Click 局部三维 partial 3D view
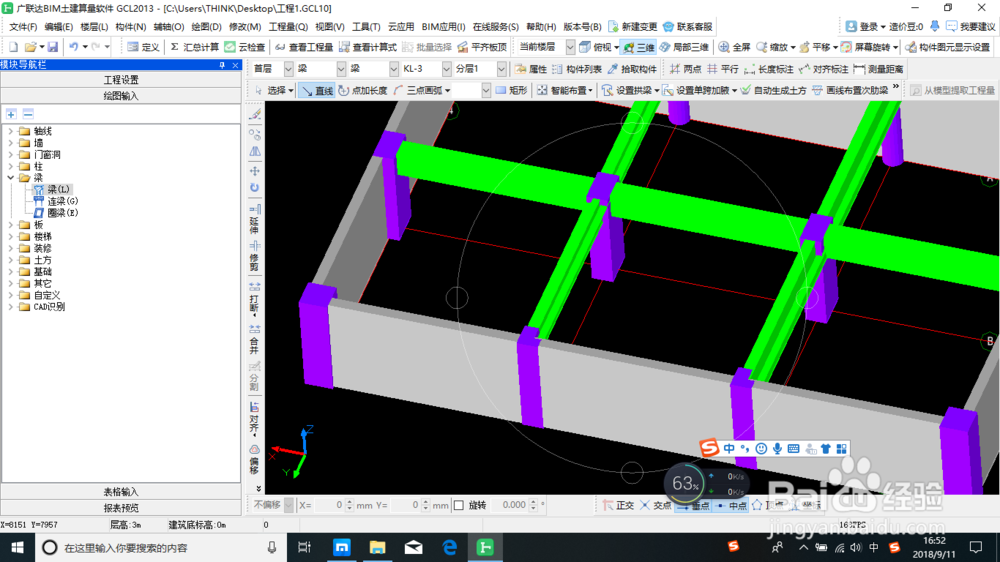Viewport: 1000px width, 562px height. (684, 47)
